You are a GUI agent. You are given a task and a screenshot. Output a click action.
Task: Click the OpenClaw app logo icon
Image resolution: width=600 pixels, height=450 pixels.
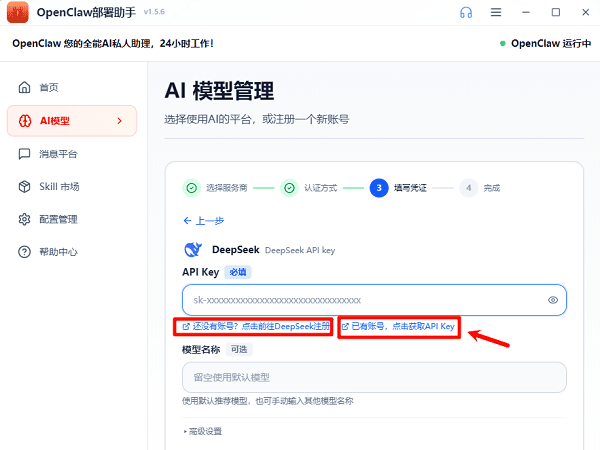[x=18, y=12]
